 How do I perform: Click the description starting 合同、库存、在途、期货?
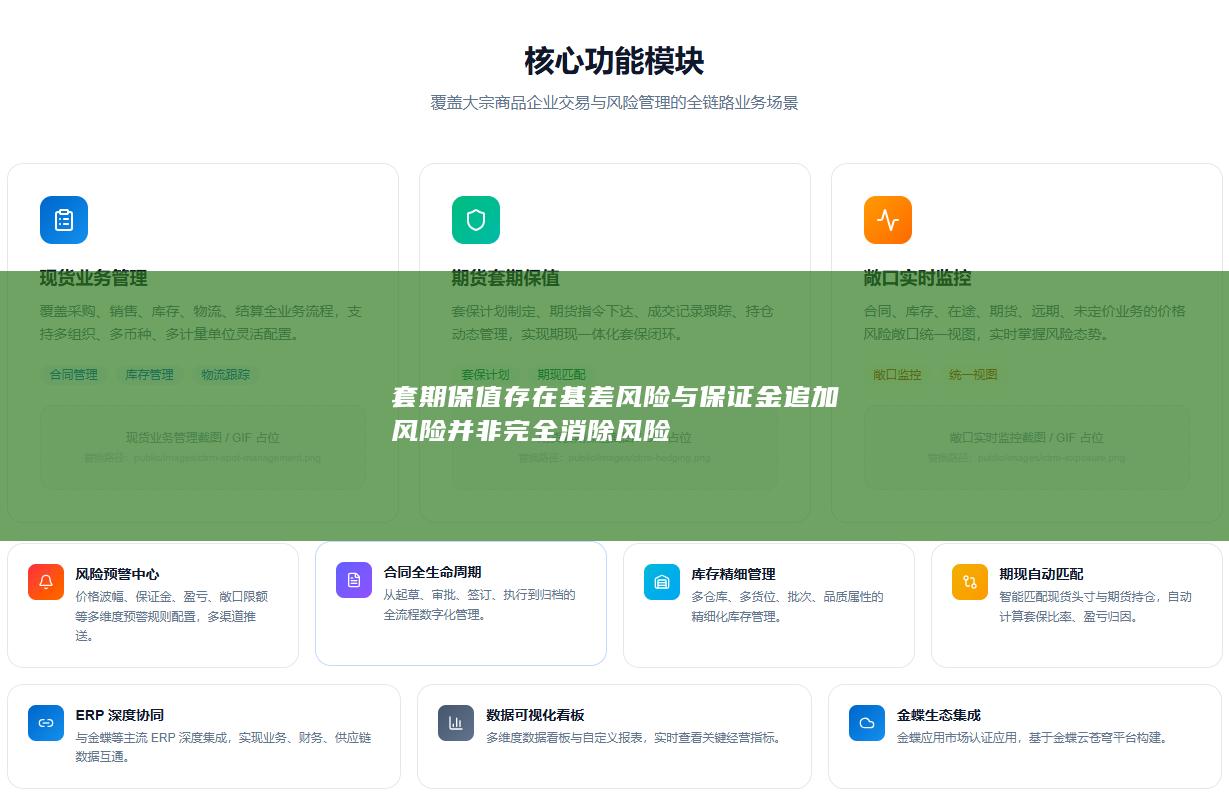tap(1025, 322)
